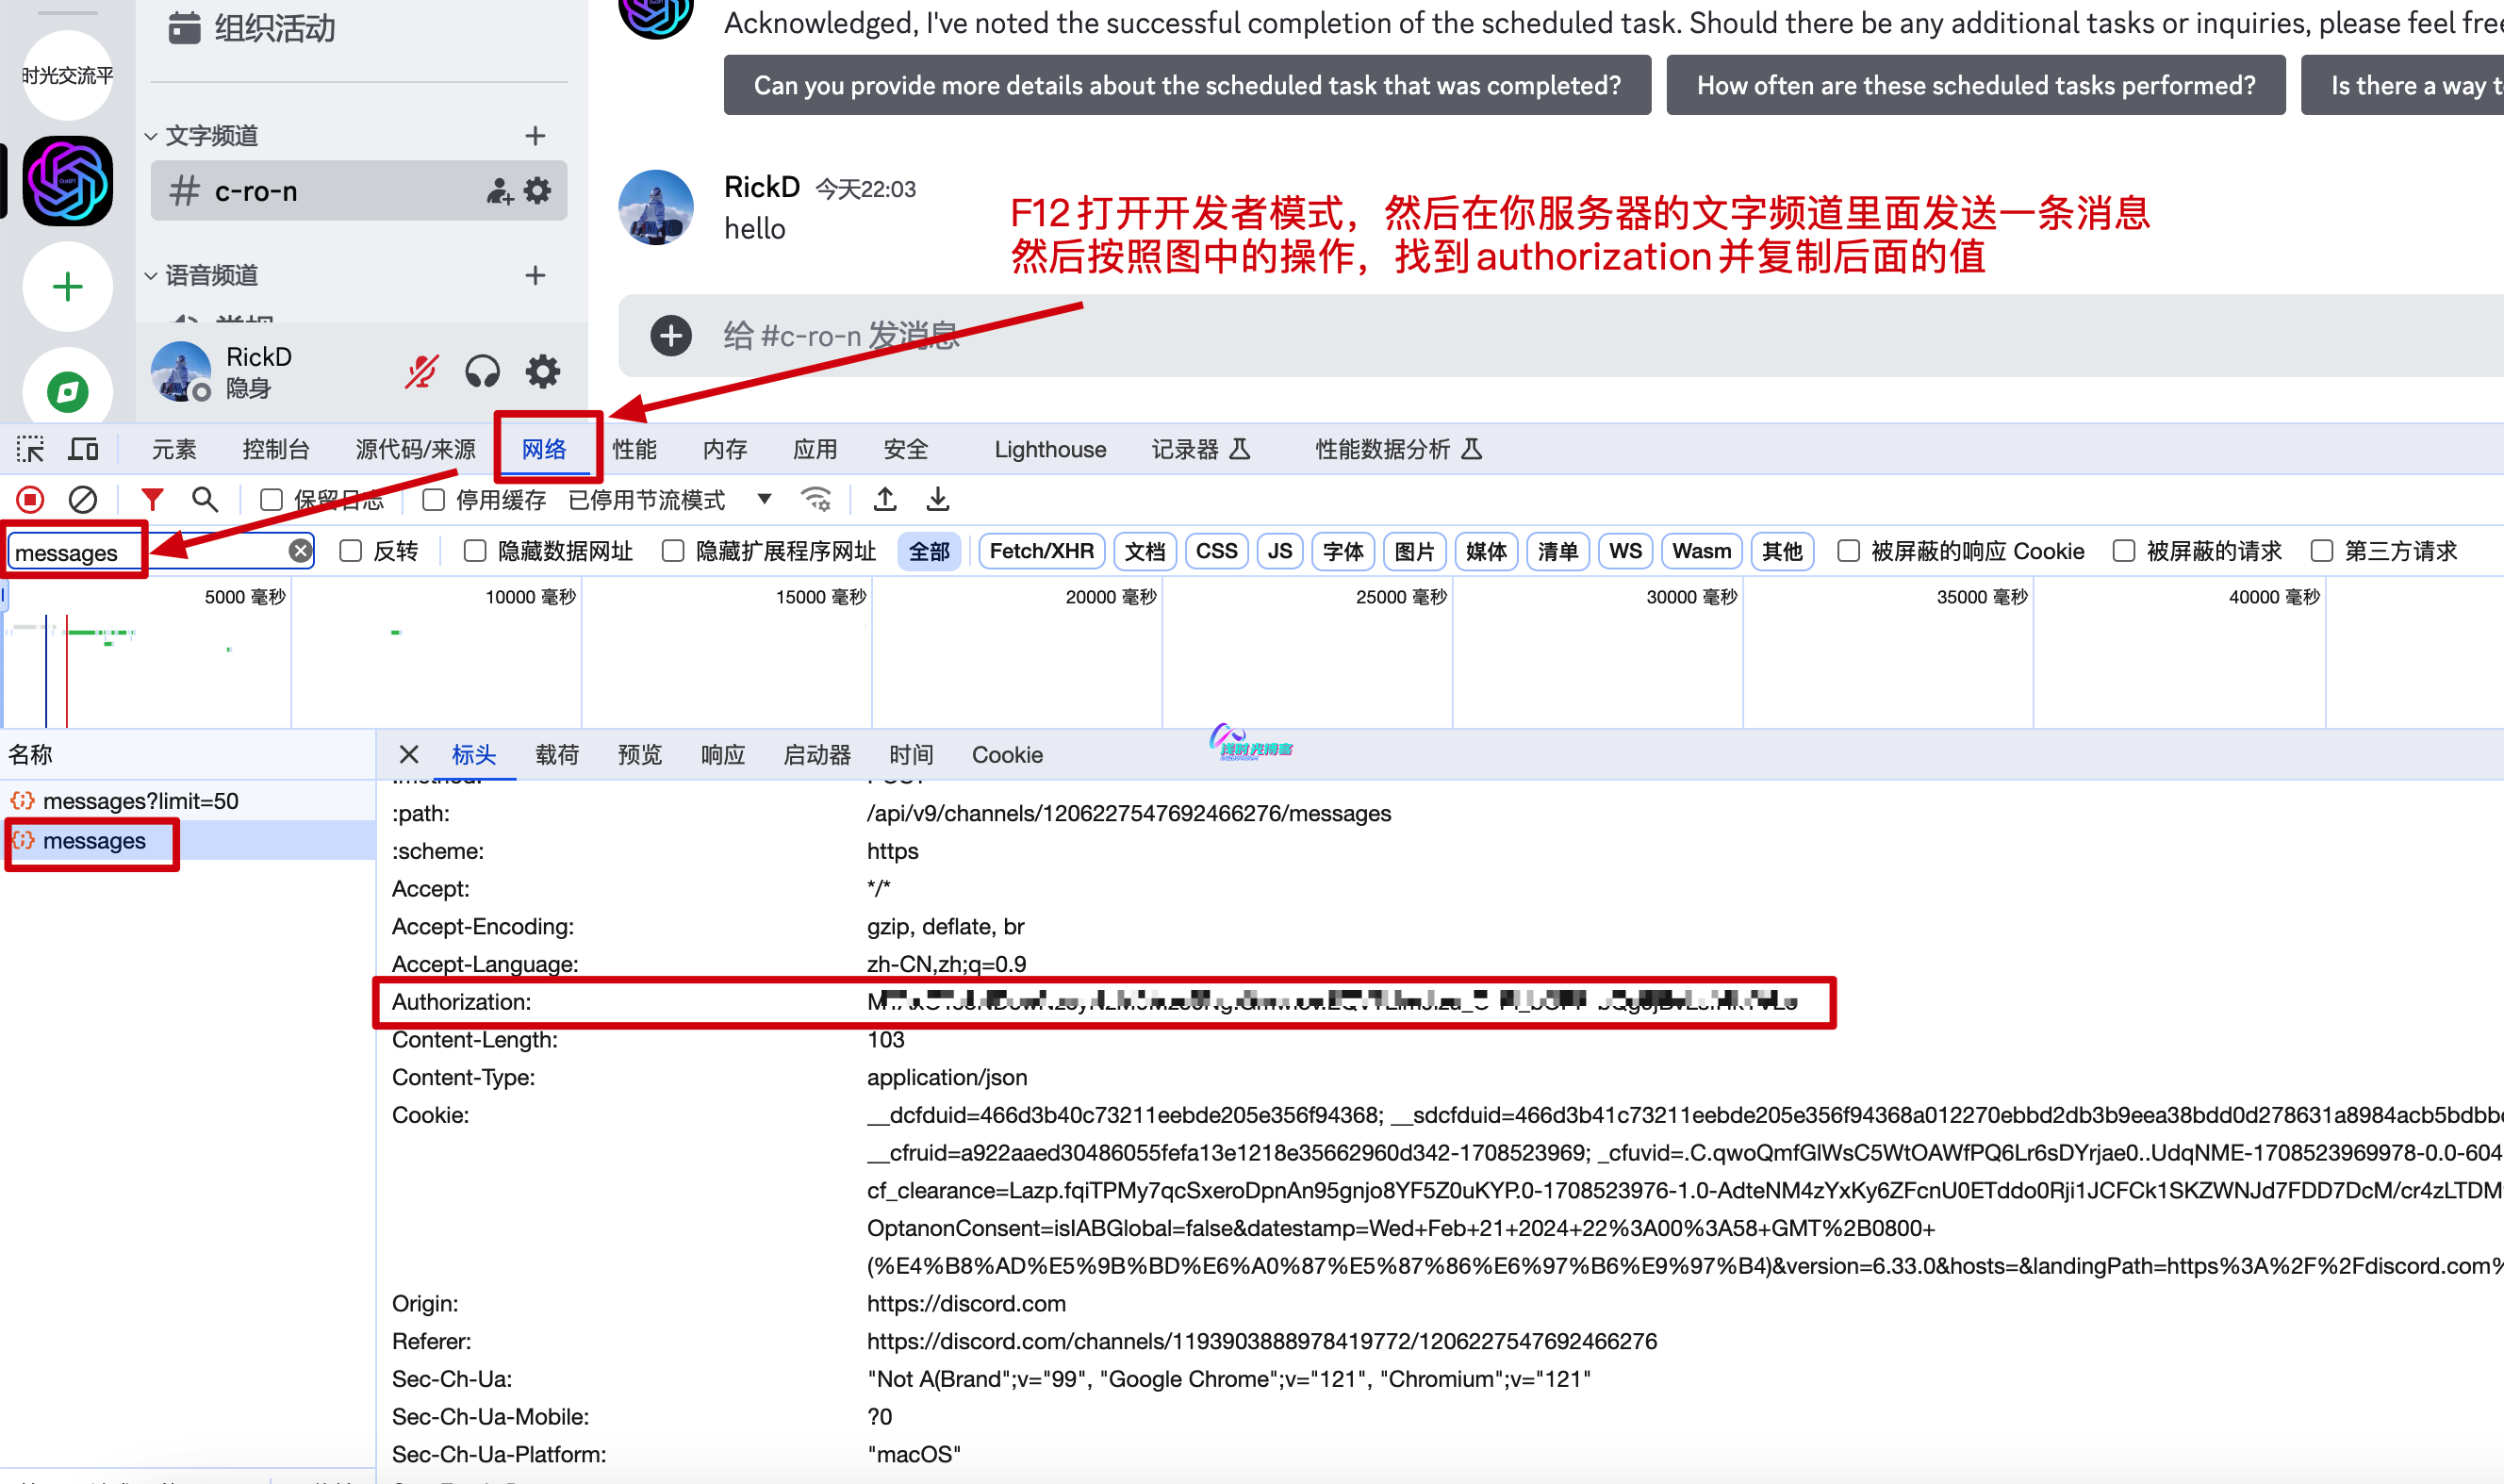
Task: Filter requests by WS
Action: pyautogui.click(x=1625, y=551)
